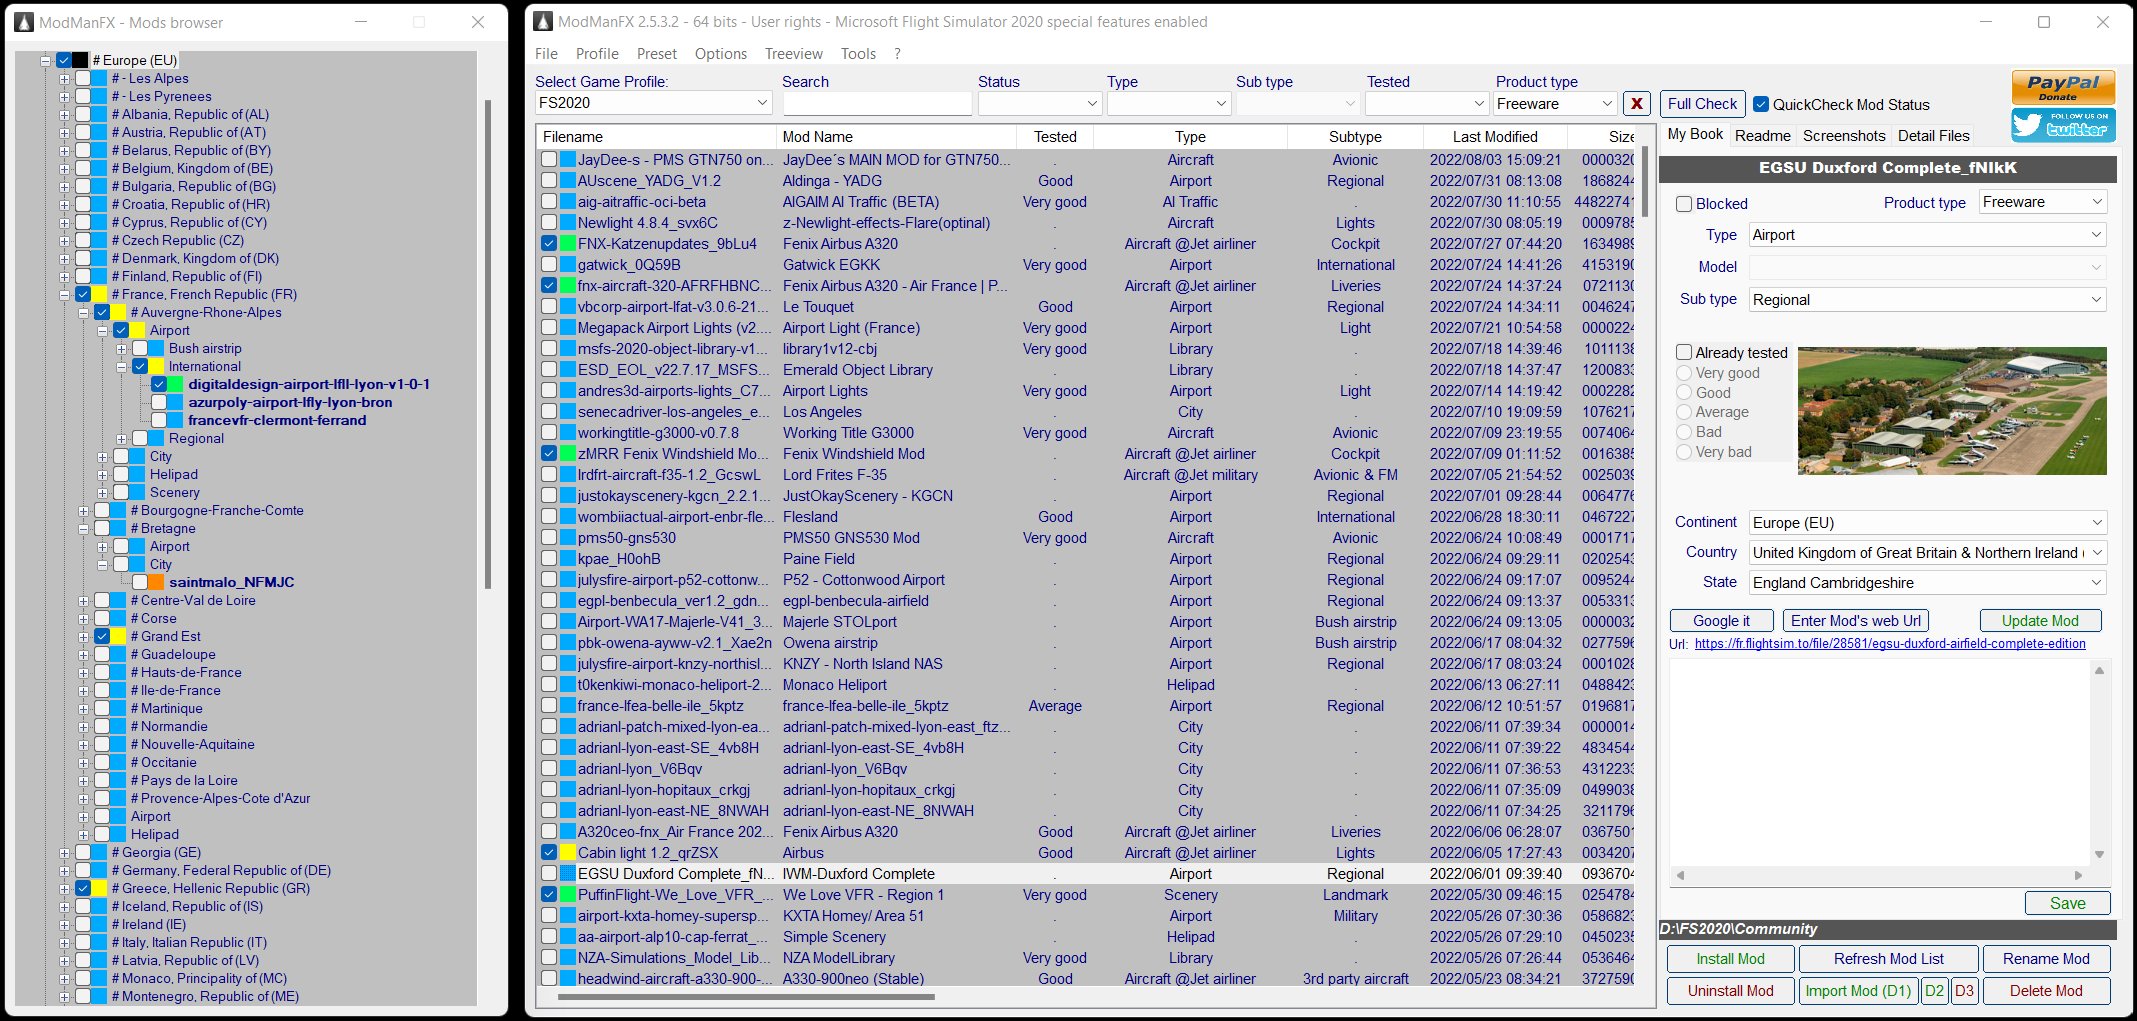Click the yellow square beside # Grand Est
Image resolution: width=2137 pixels, height=1021 pixels.
coord(120,636)
